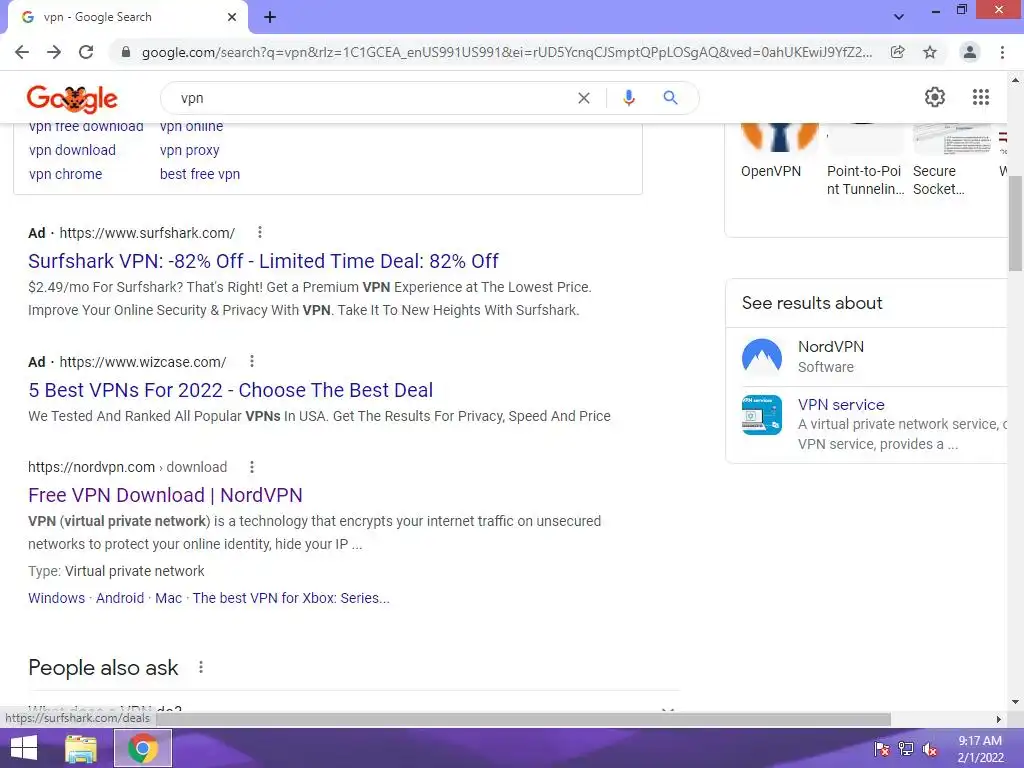Reload the Google search page

(x=86, y=52)
